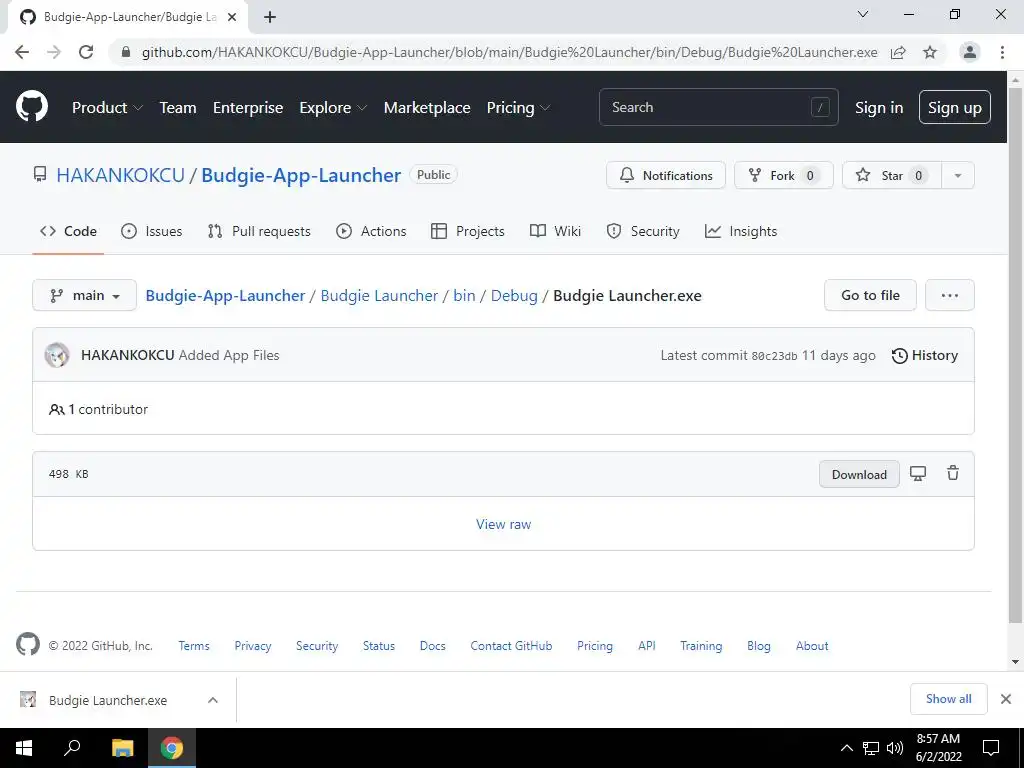
Task: Open the Actions tab
Action: tap(371, 231)
